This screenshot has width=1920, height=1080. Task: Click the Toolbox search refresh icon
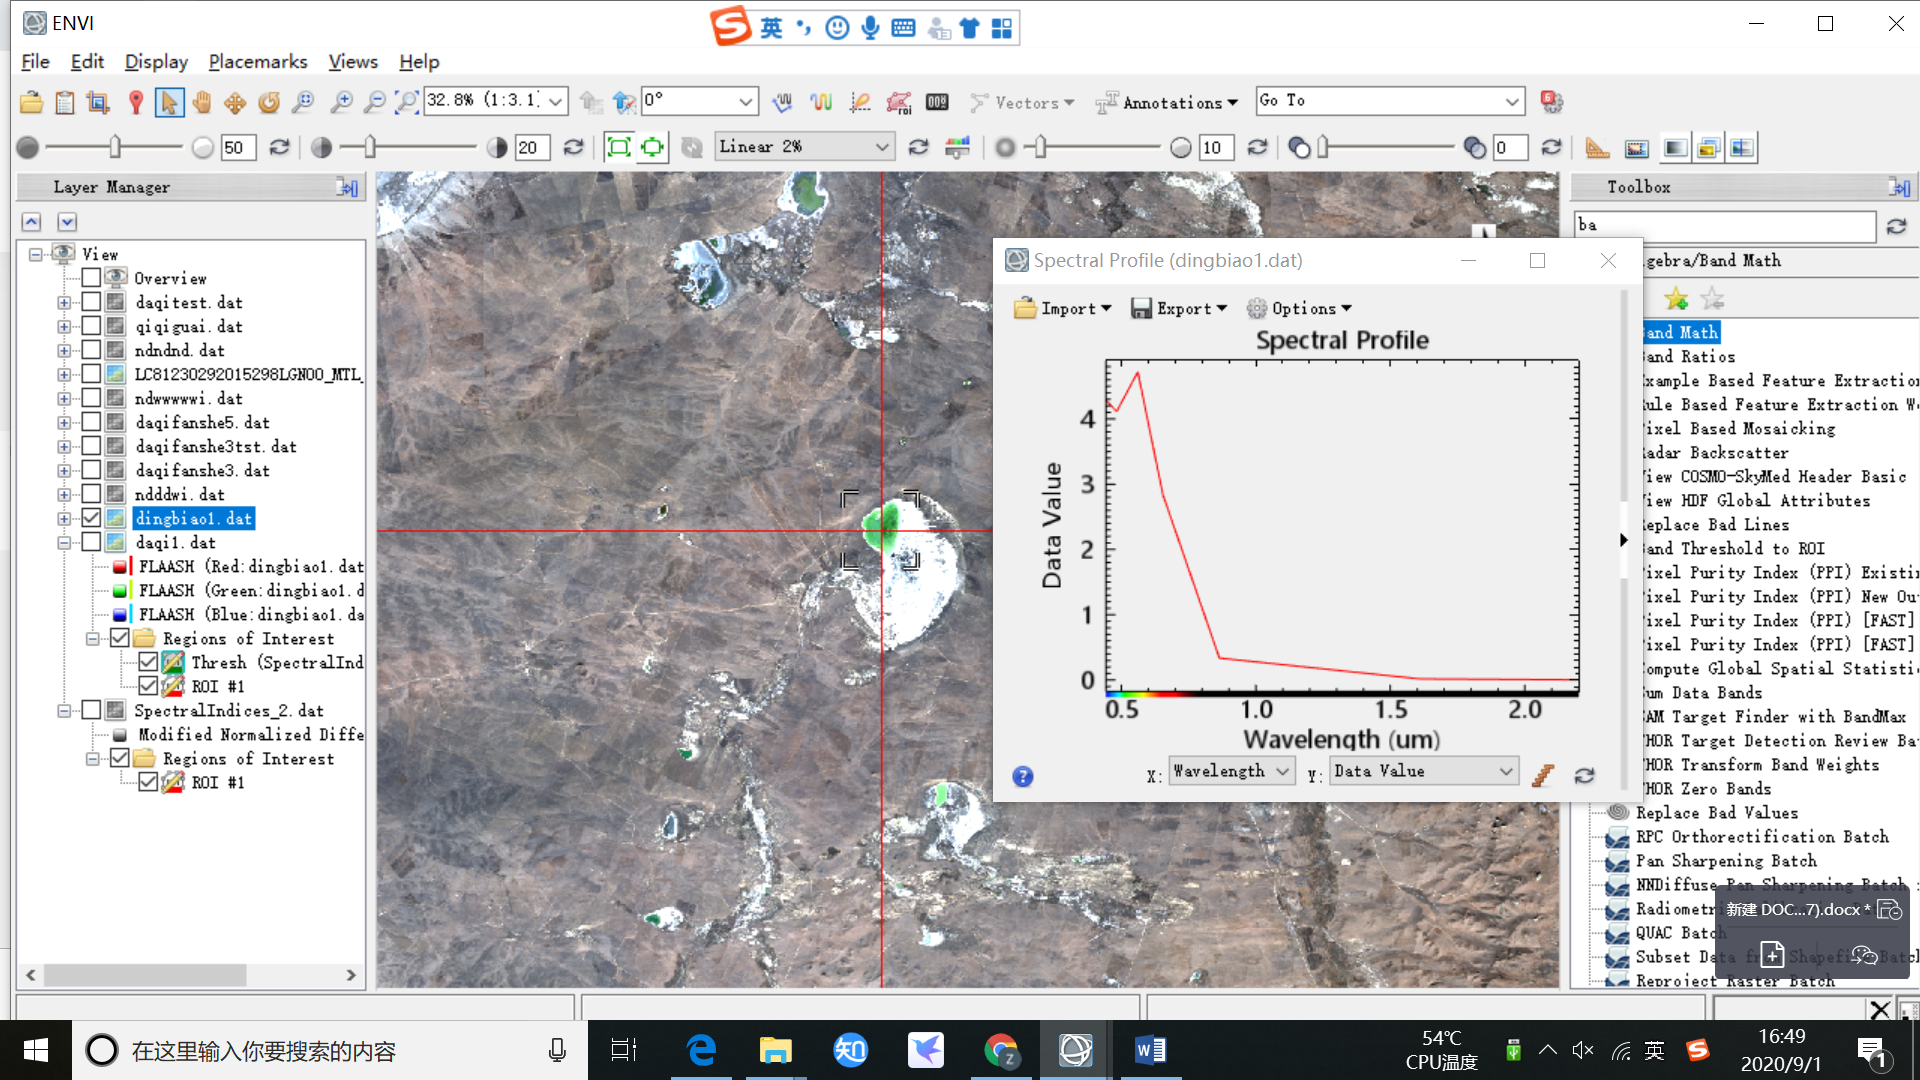point(1896,227)
